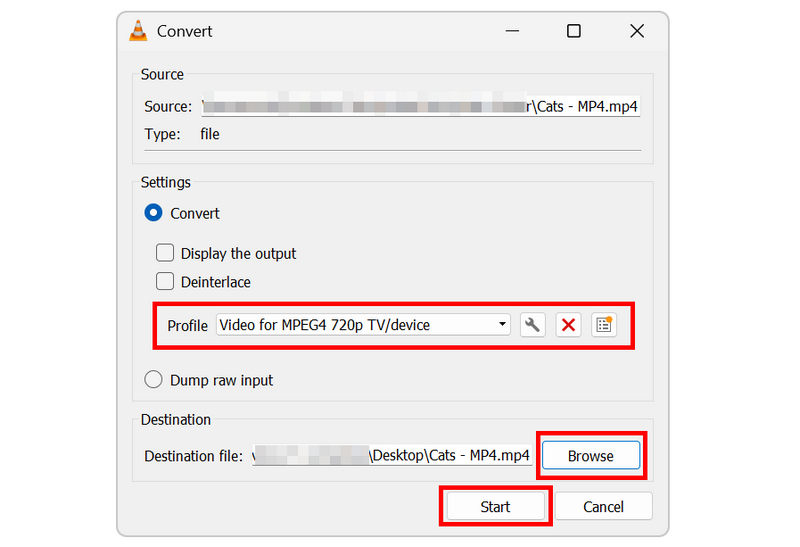This screenshot has width=800, height=547.
Task: Select the Convert radio button
Action: click(x=154, y=213)
